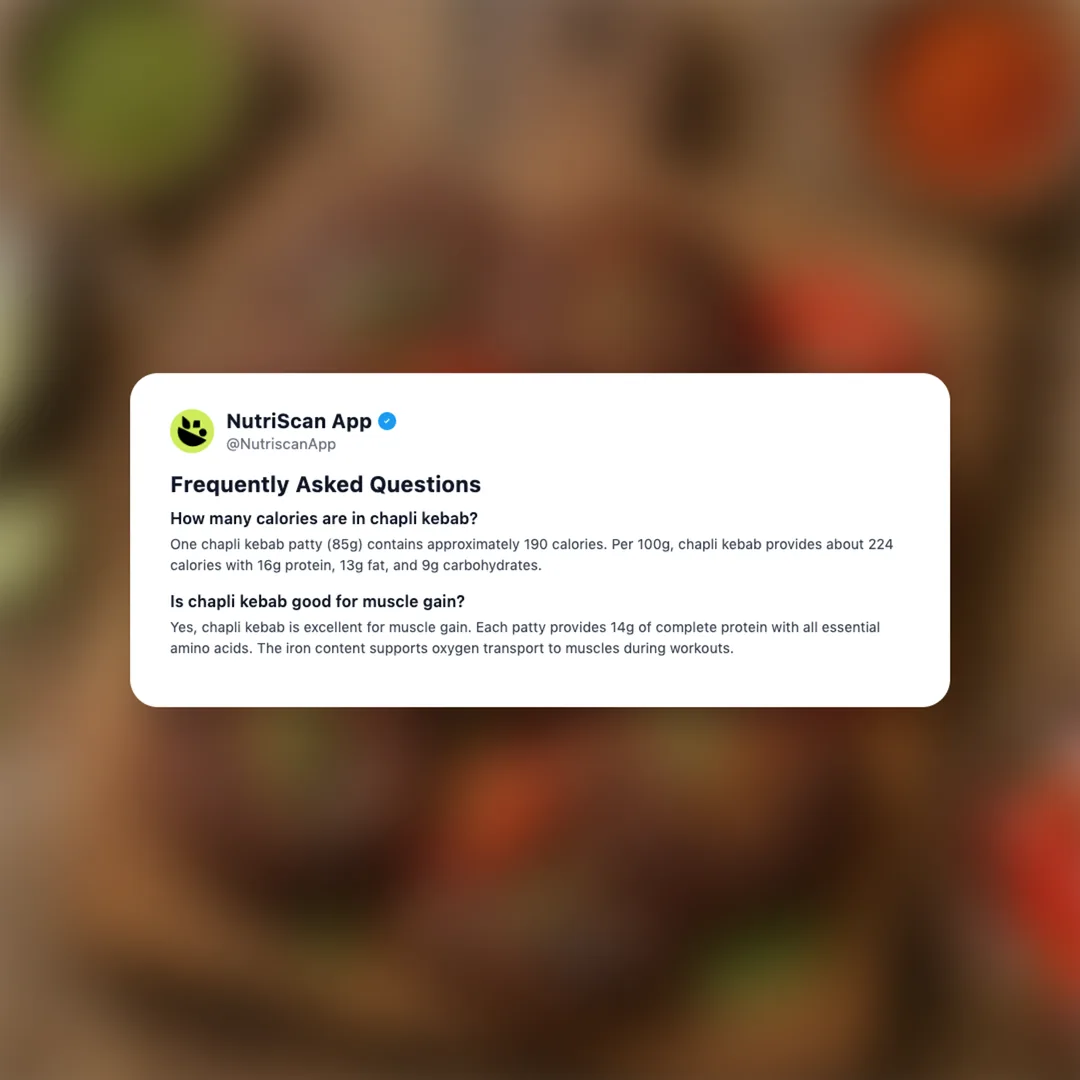
Task: Click the blue verified badge
Action: [387, 421]
